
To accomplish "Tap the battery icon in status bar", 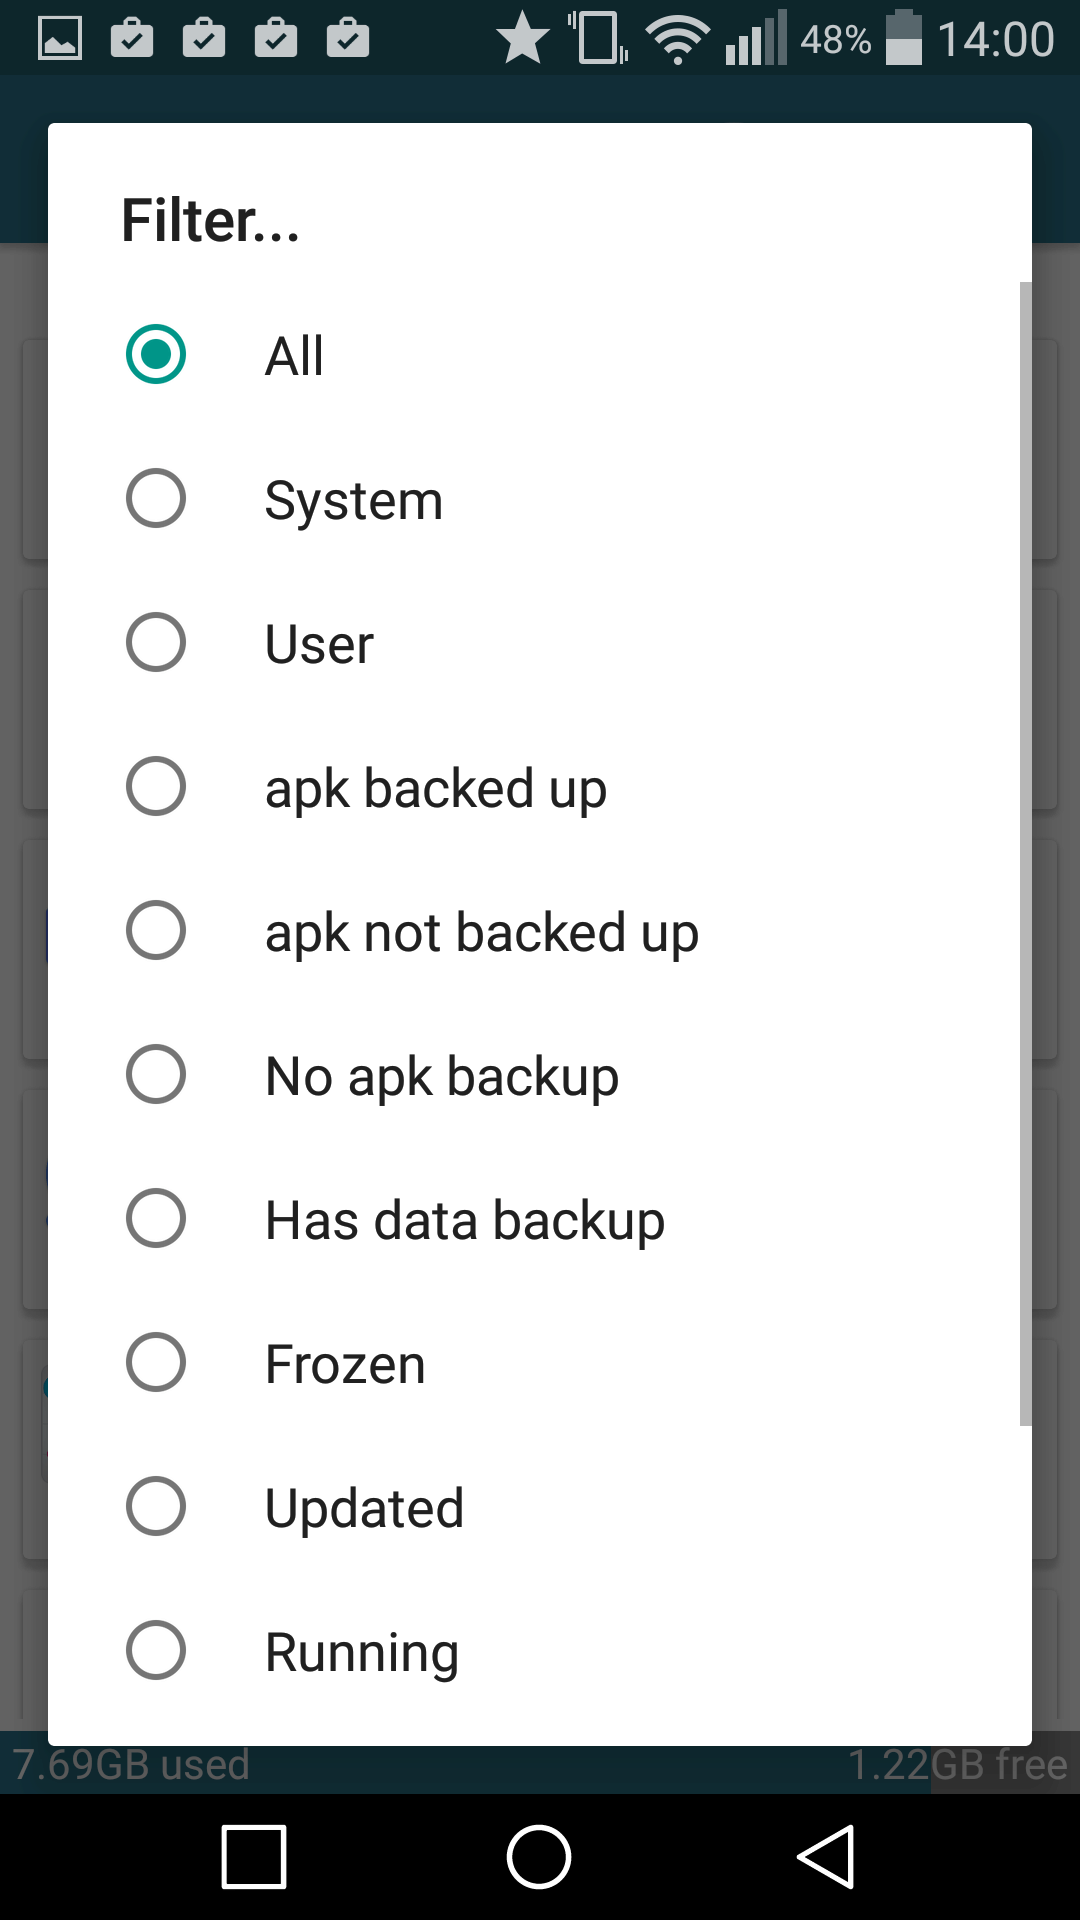I will tap(903, 39).
